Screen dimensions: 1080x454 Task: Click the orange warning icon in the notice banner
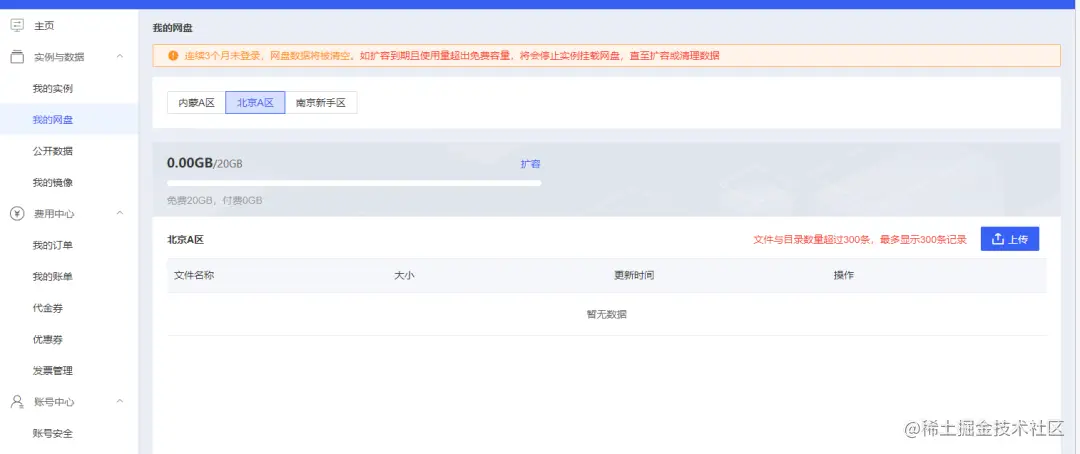[x=173, y=55]
